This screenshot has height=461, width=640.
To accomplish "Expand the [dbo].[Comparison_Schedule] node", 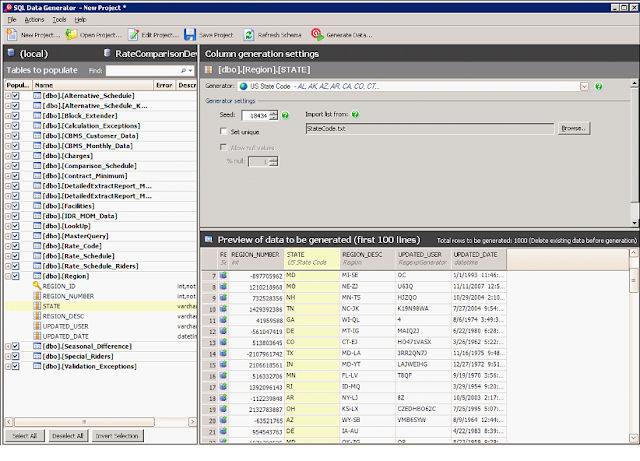I will (8, 166).
